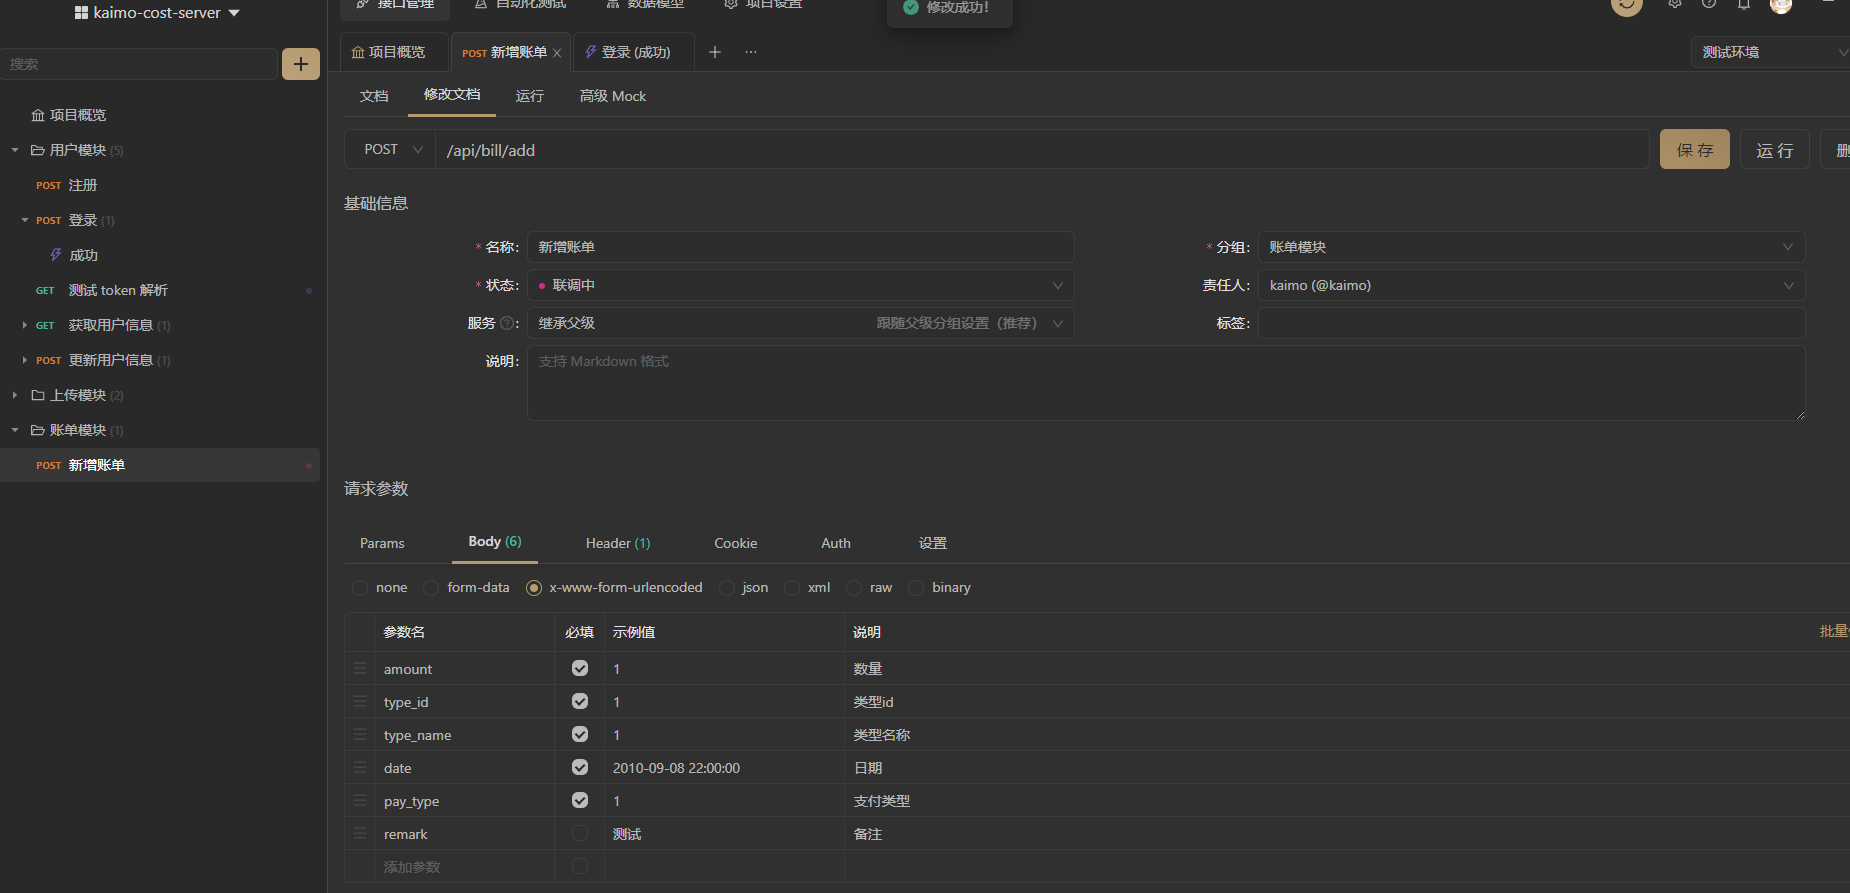This screenshot has width=1850, height=893.
Task: Collapse the 登录 item
Action: point(25,220)
